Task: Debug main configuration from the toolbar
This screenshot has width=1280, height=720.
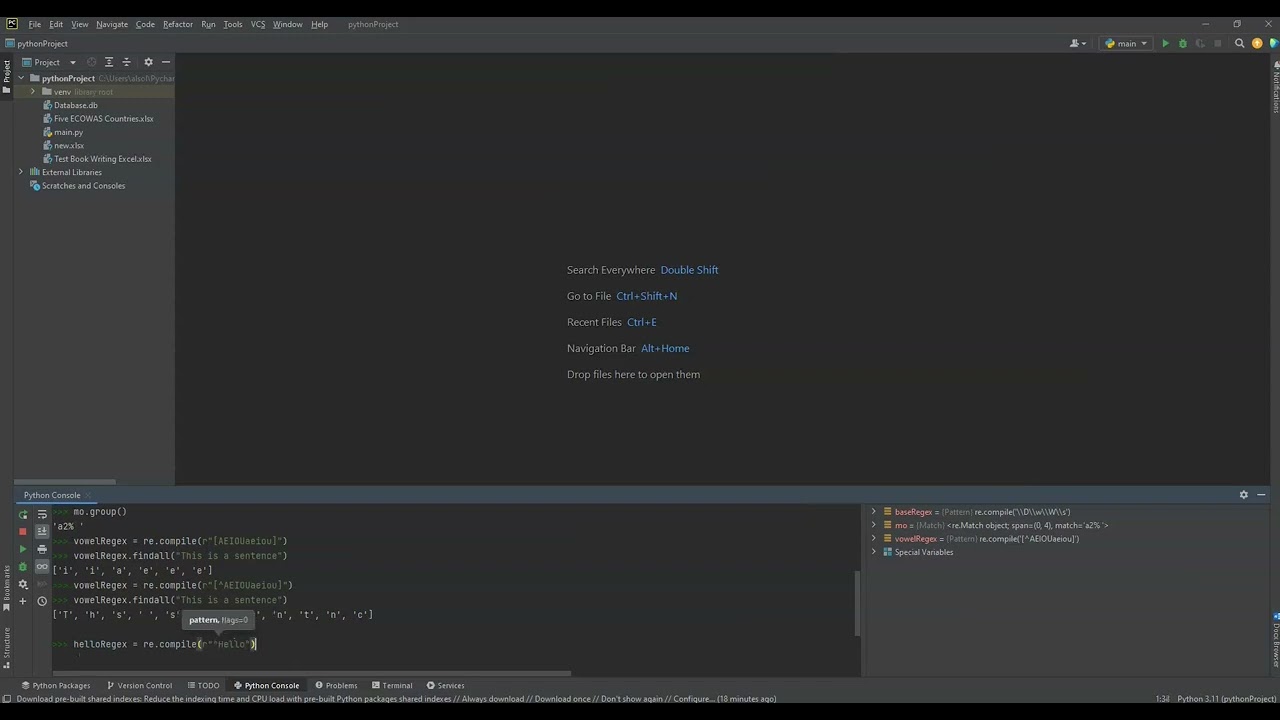Action: [1183, 43]
